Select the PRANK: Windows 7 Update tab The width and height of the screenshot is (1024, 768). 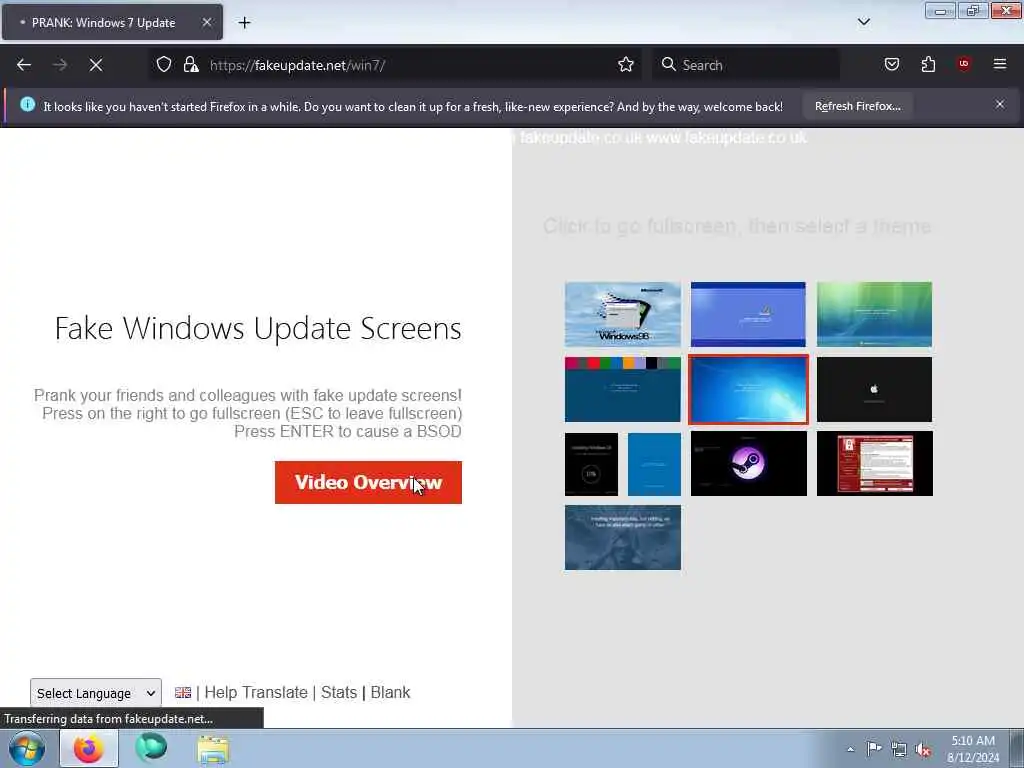click(x=112, y=22)
